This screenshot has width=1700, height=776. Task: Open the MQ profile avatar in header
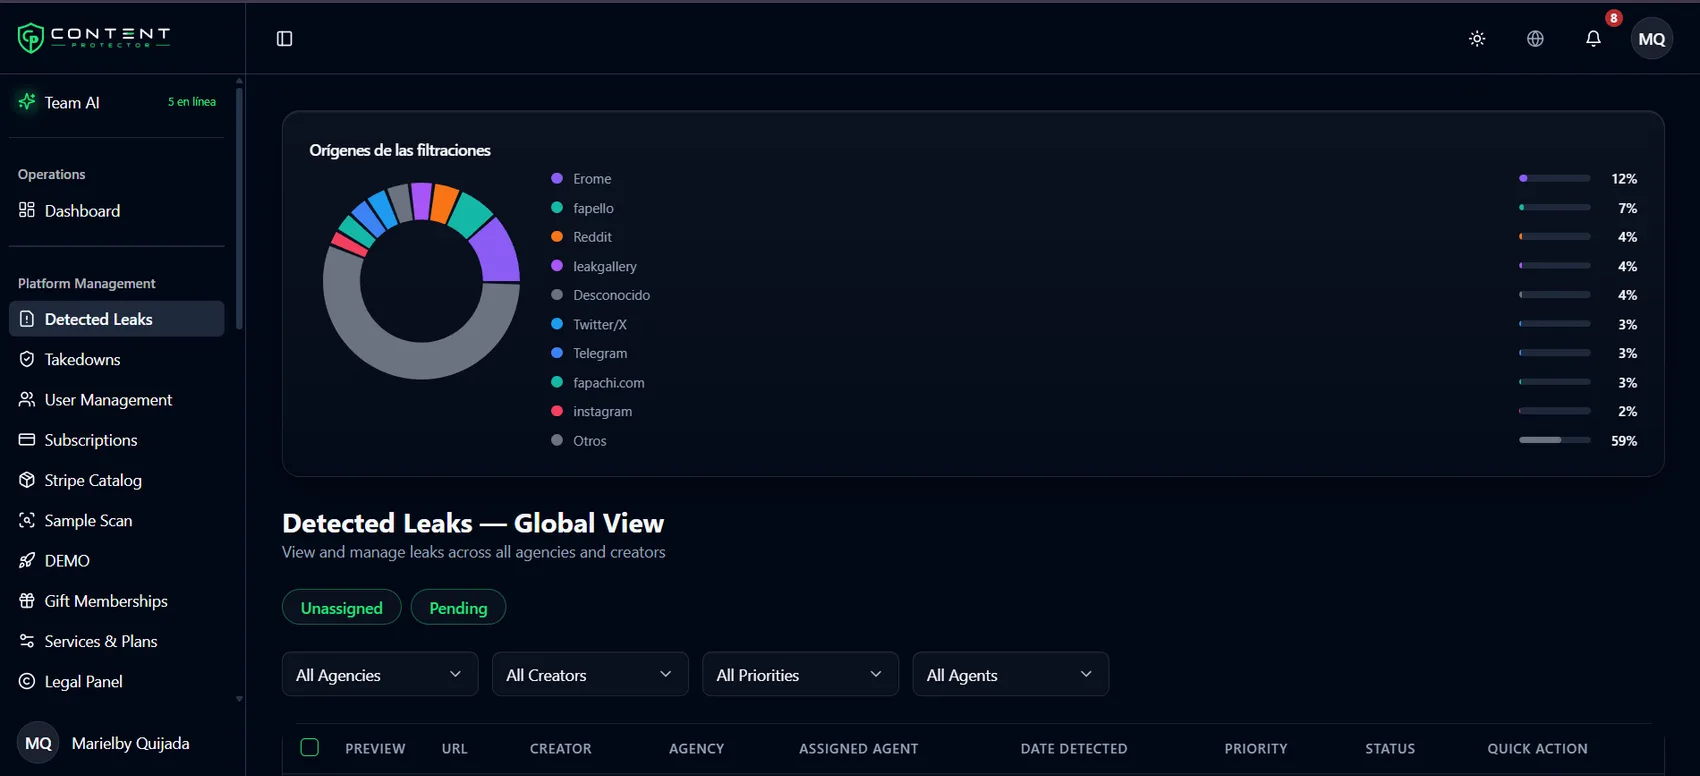(x=1652, y=39)
